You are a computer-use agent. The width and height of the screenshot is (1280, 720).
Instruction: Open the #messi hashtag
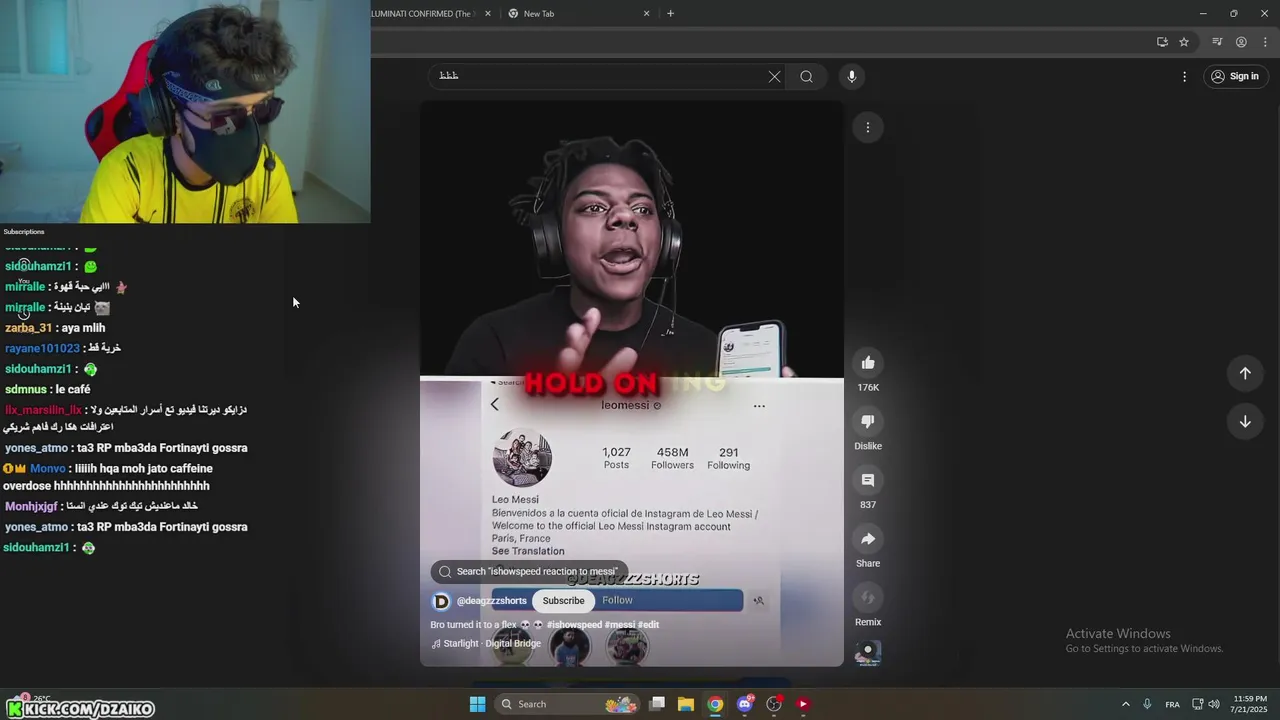(620, 625)
